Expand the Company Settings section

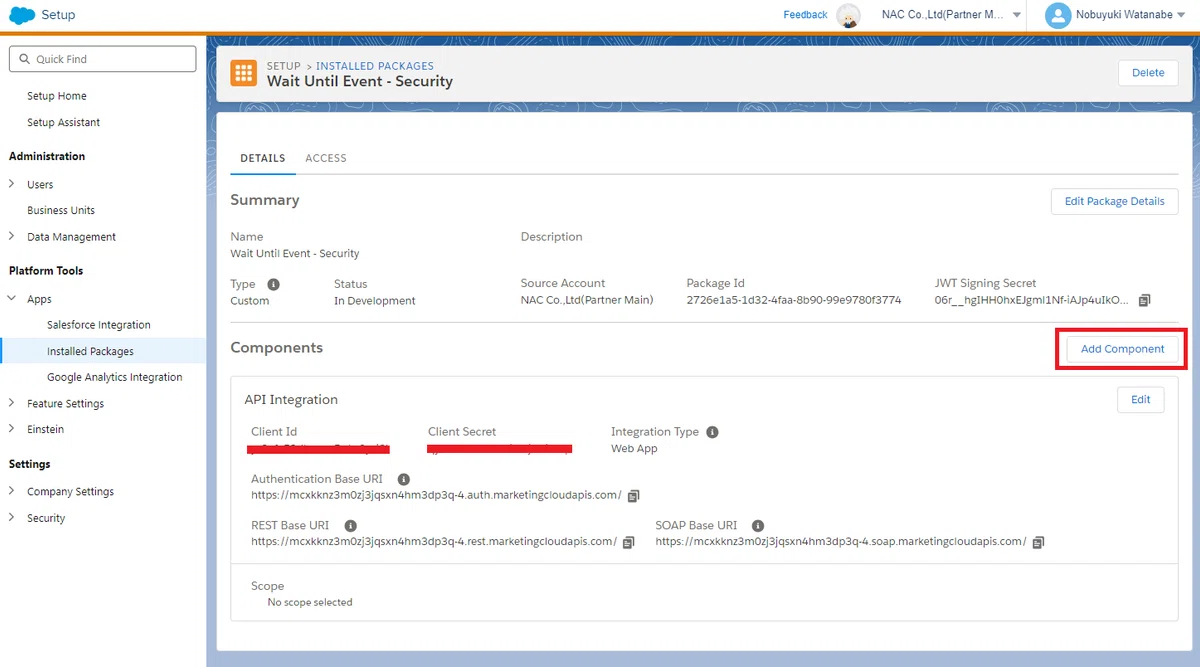[12, 491]
